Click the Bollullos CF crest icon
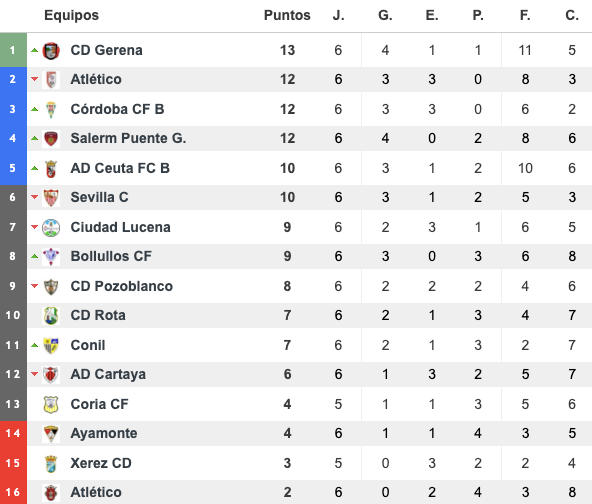The height and width of the screenshot is (504, 592). (x=51, y=256)
